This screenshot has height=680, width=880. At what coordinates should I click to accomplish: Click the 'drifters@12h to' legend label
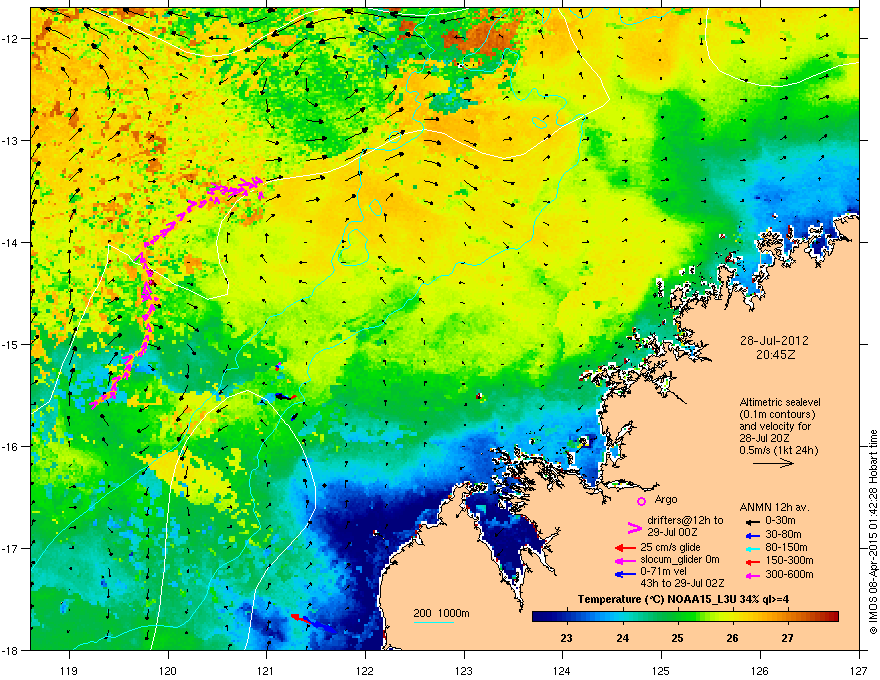[685, 520]
